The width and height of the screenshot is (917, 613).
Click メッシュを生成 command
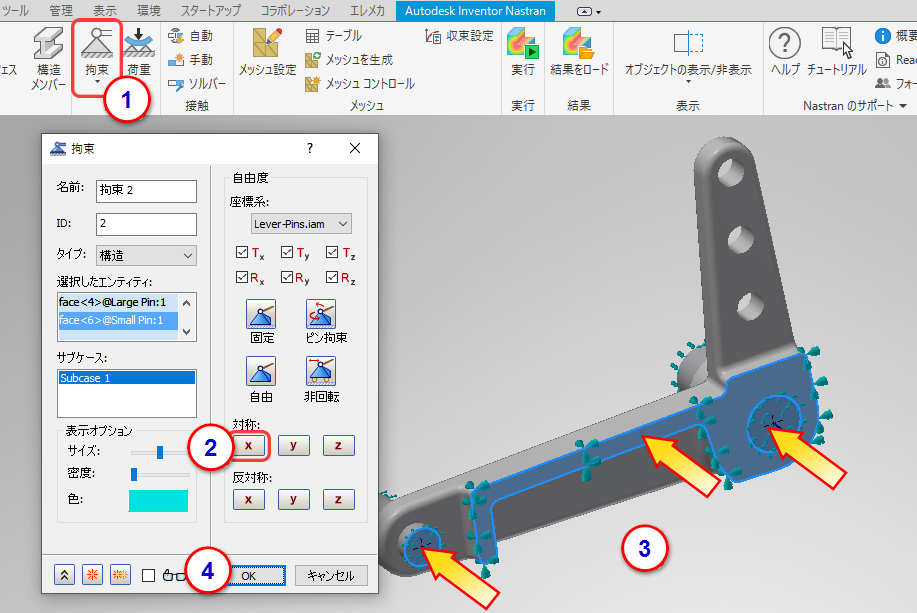pyautogui.click(x=349, y=60)
